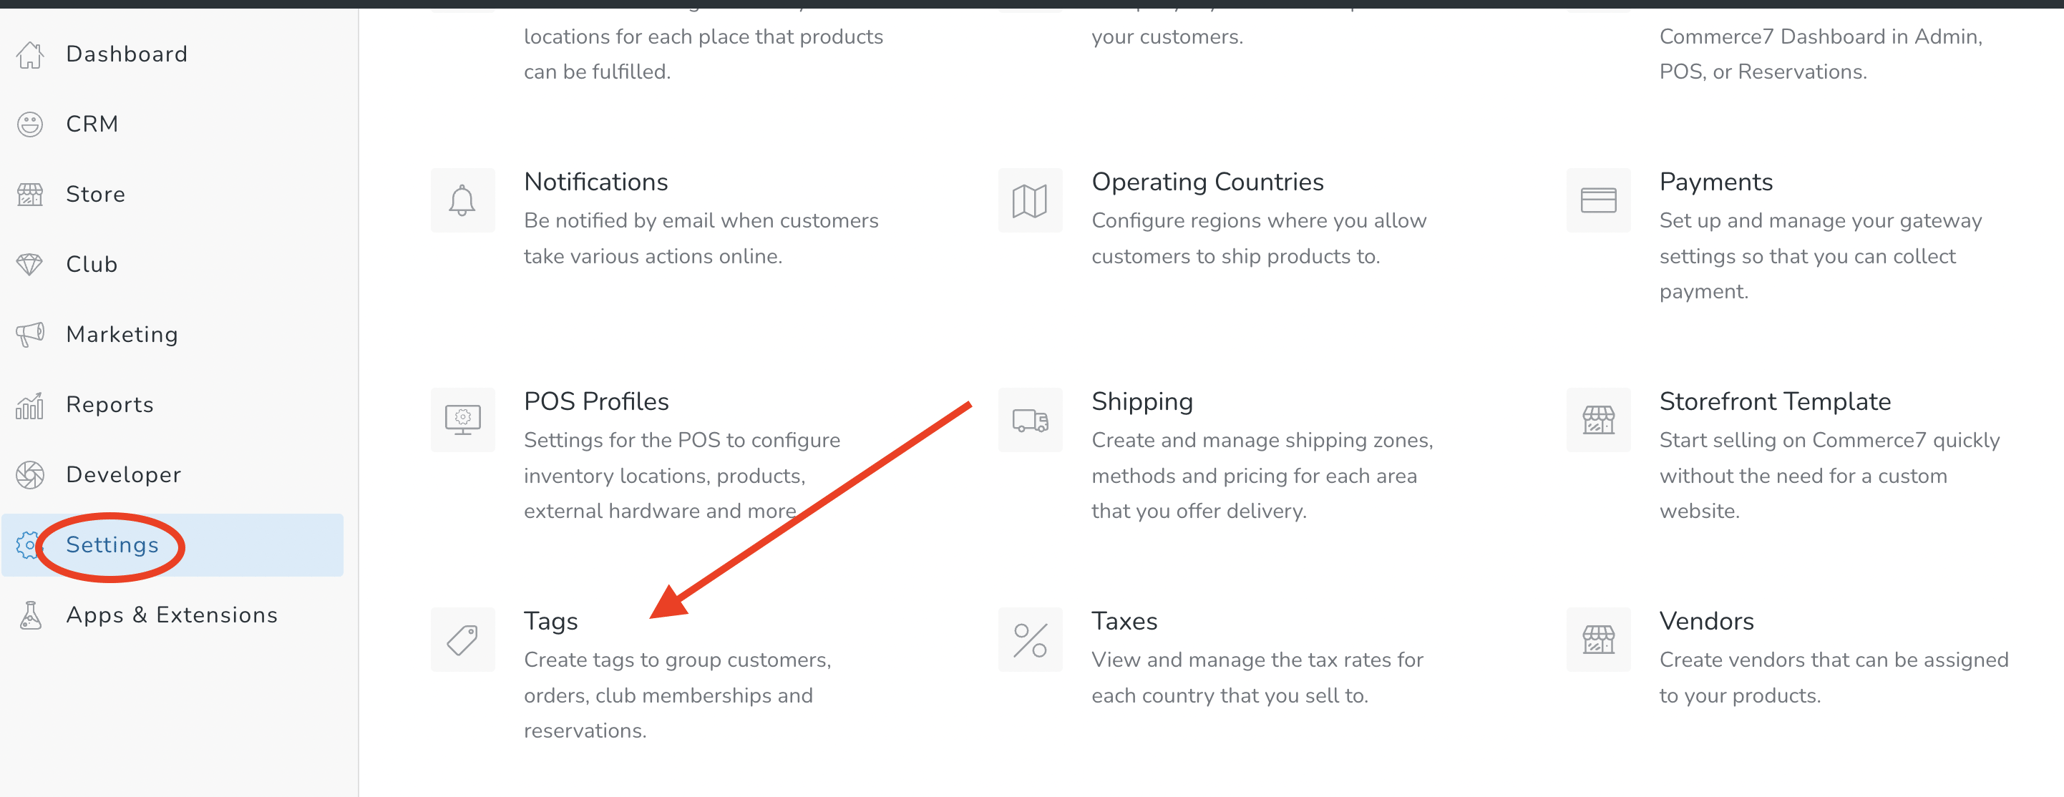This screenshot has width=2064, height=797.
Task: Select the Reports bar chart icon
Action: tap(31, 404)
